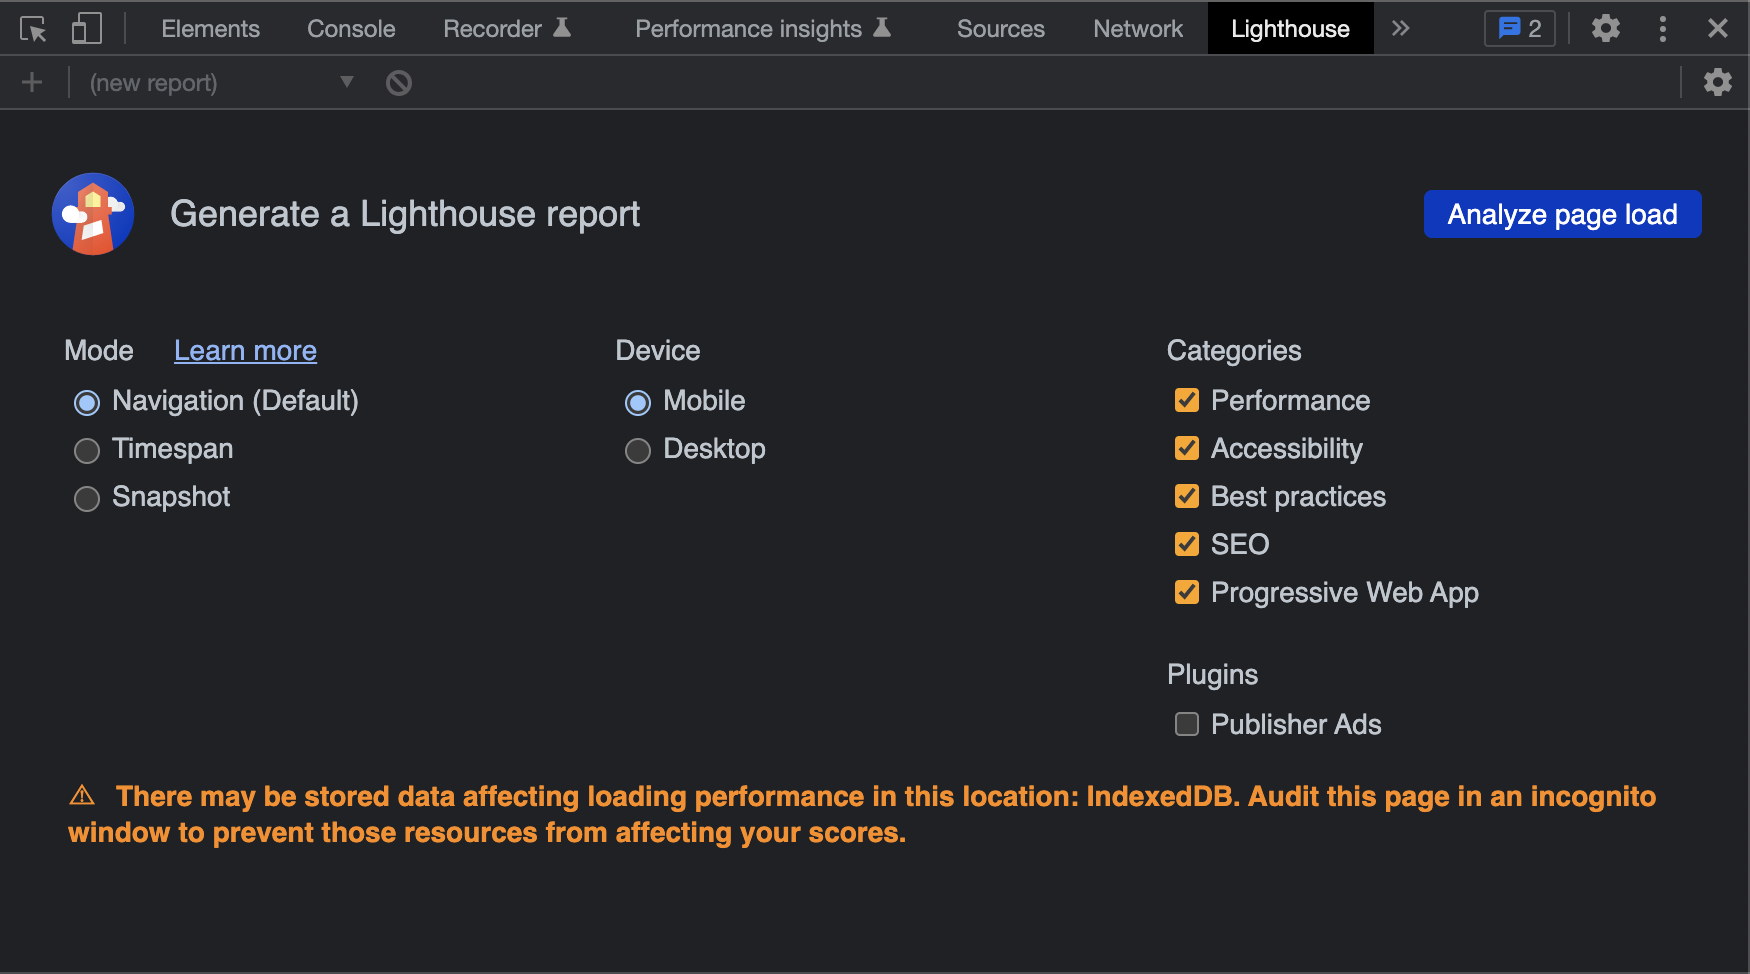Viewport: 1750px width, 974px height.
Task: Click the plus icon to add report
Action: click(32, 83)
